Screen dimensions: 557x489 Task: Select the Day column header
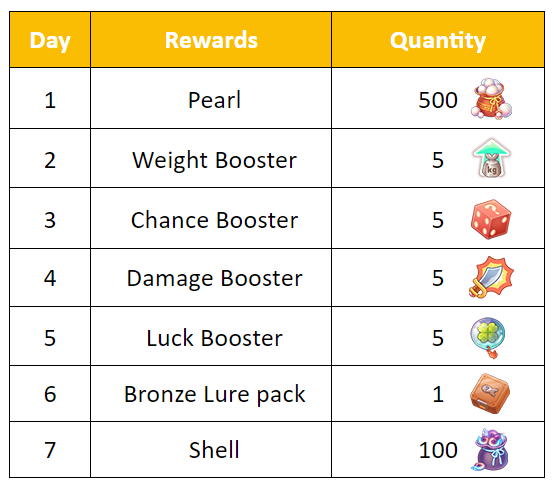click(x=50, y=40)
